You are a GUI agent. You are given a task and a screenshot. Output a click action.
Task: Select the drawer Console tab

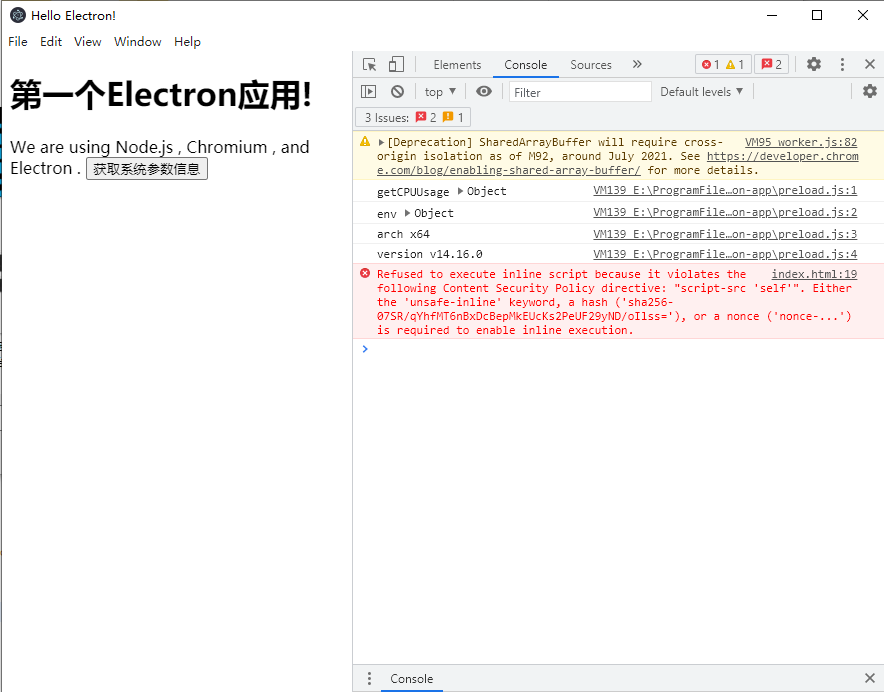412,679
